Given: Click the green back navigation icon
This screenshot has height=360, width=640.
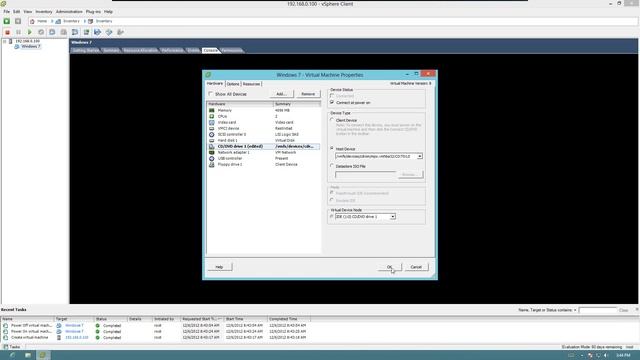Looking at the screenshot, I should [x=7, y=21].
